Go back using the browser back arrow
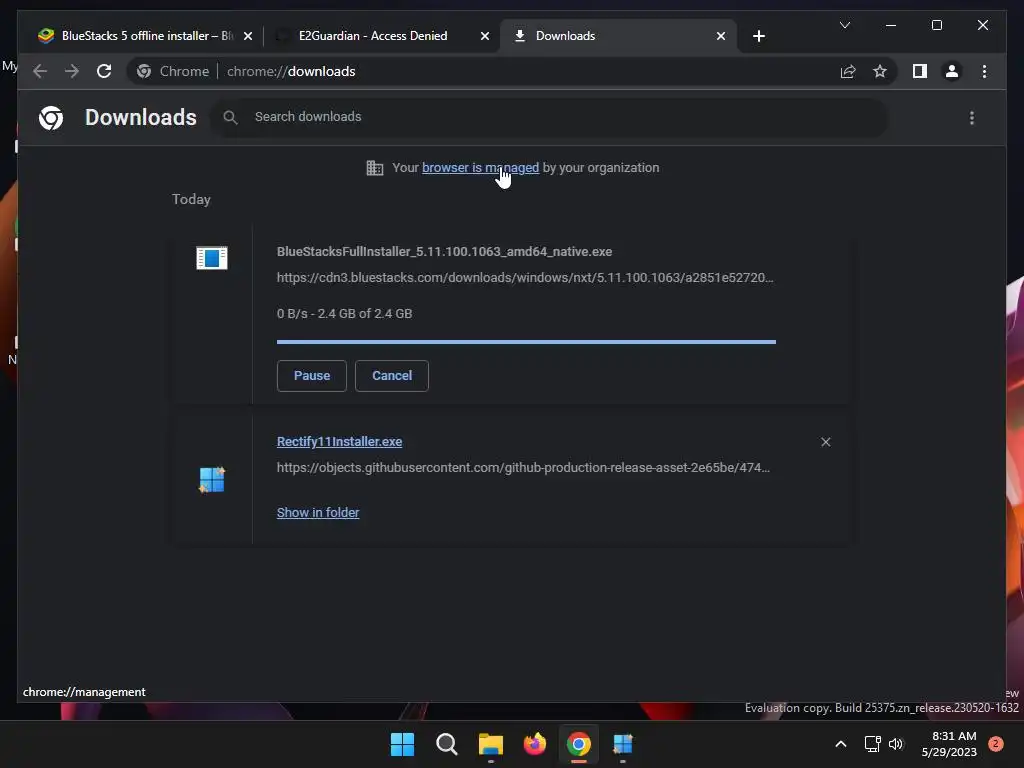This screenshot has width=1024, height=768. [40, 71]
